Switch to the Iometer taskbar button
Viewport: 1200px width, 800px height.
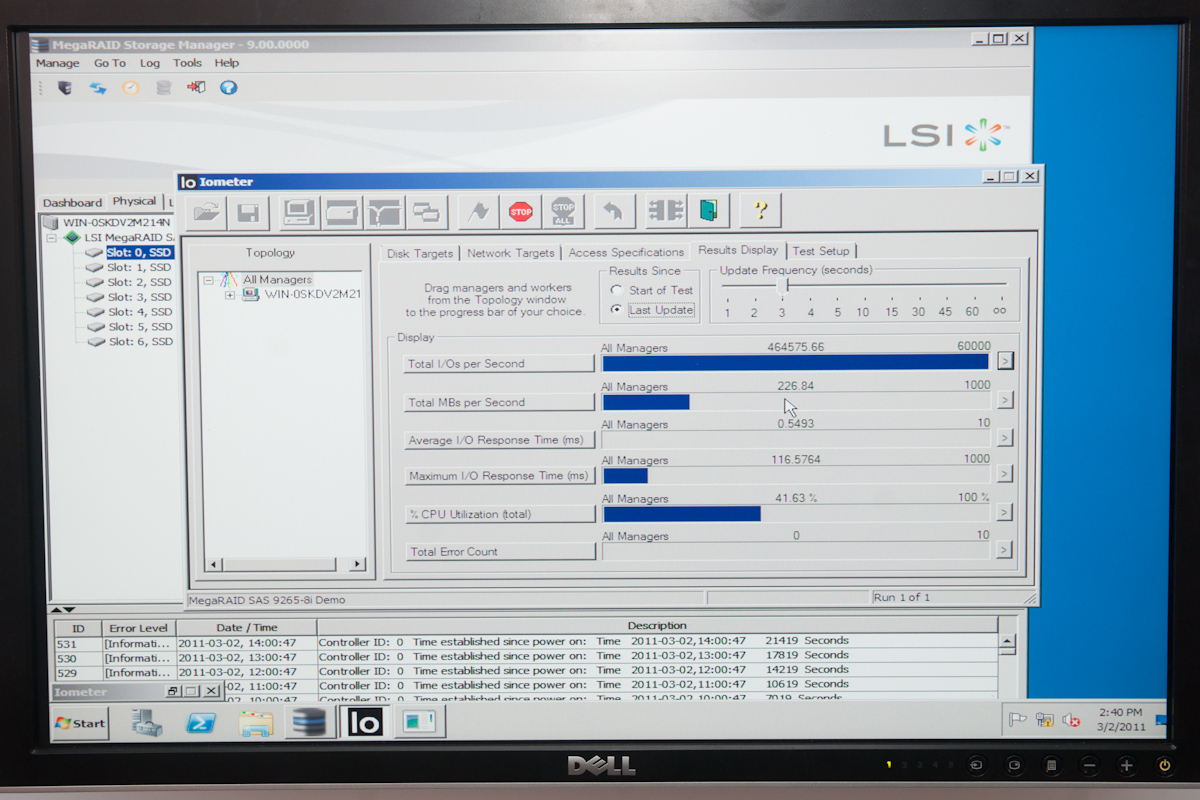pyautogui.click(x=365, y=723)
